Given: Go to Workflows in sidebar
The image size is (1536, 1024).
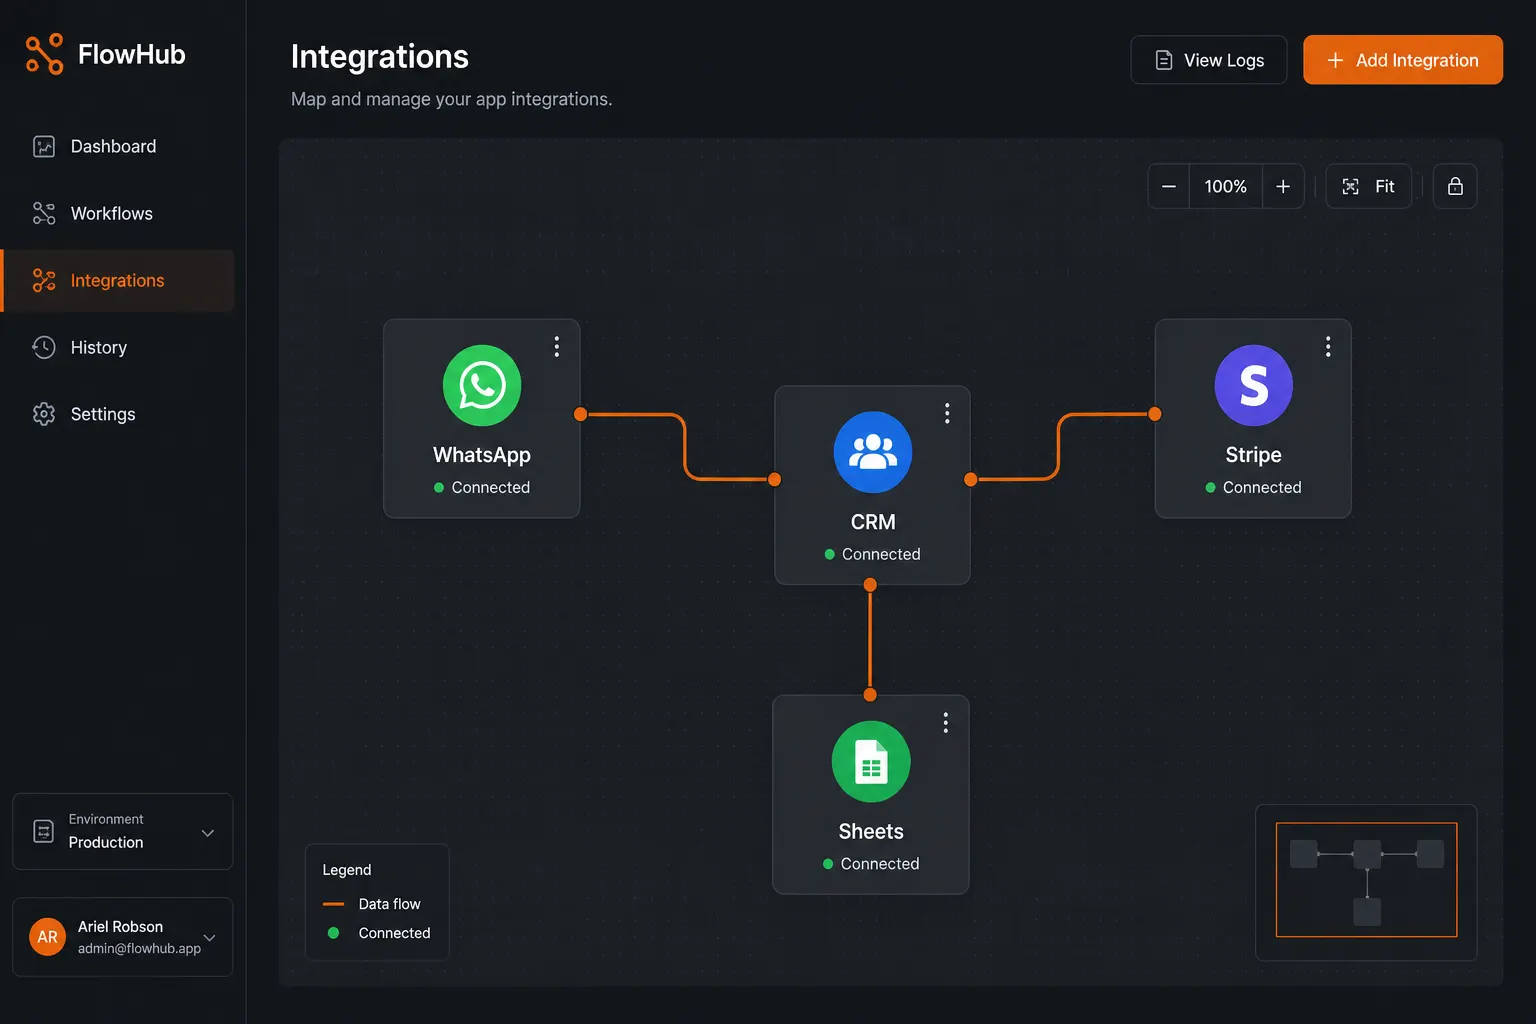Looking at the screenshot, I should pos(118,214).
